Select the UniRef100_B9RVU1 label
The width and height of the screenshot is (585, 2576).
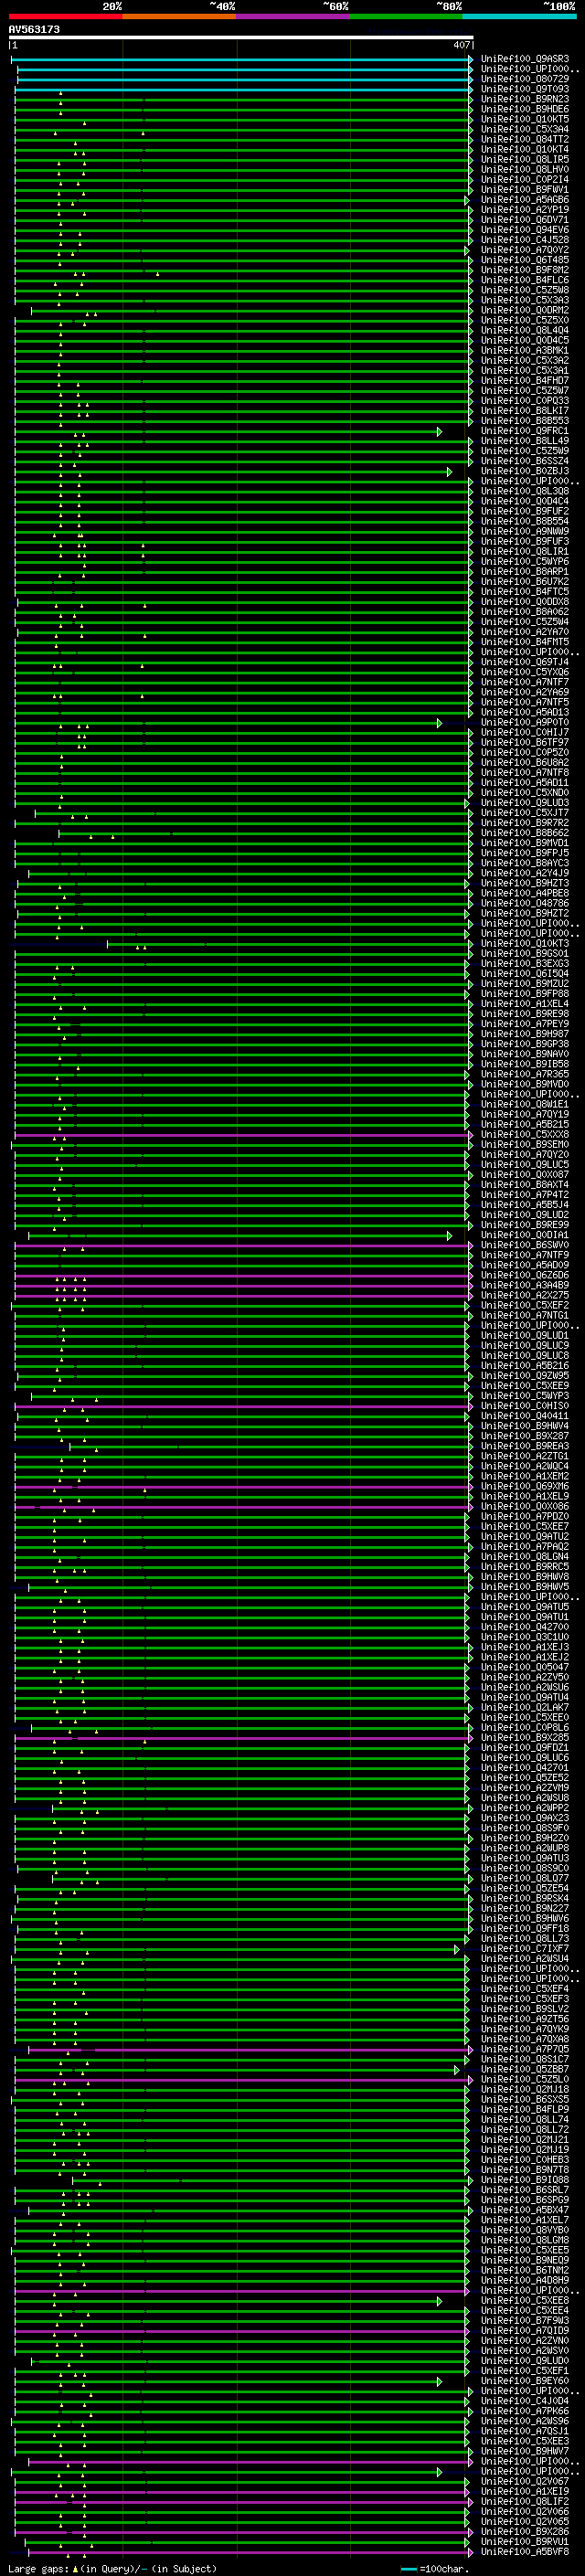[x=525, y=2541]
